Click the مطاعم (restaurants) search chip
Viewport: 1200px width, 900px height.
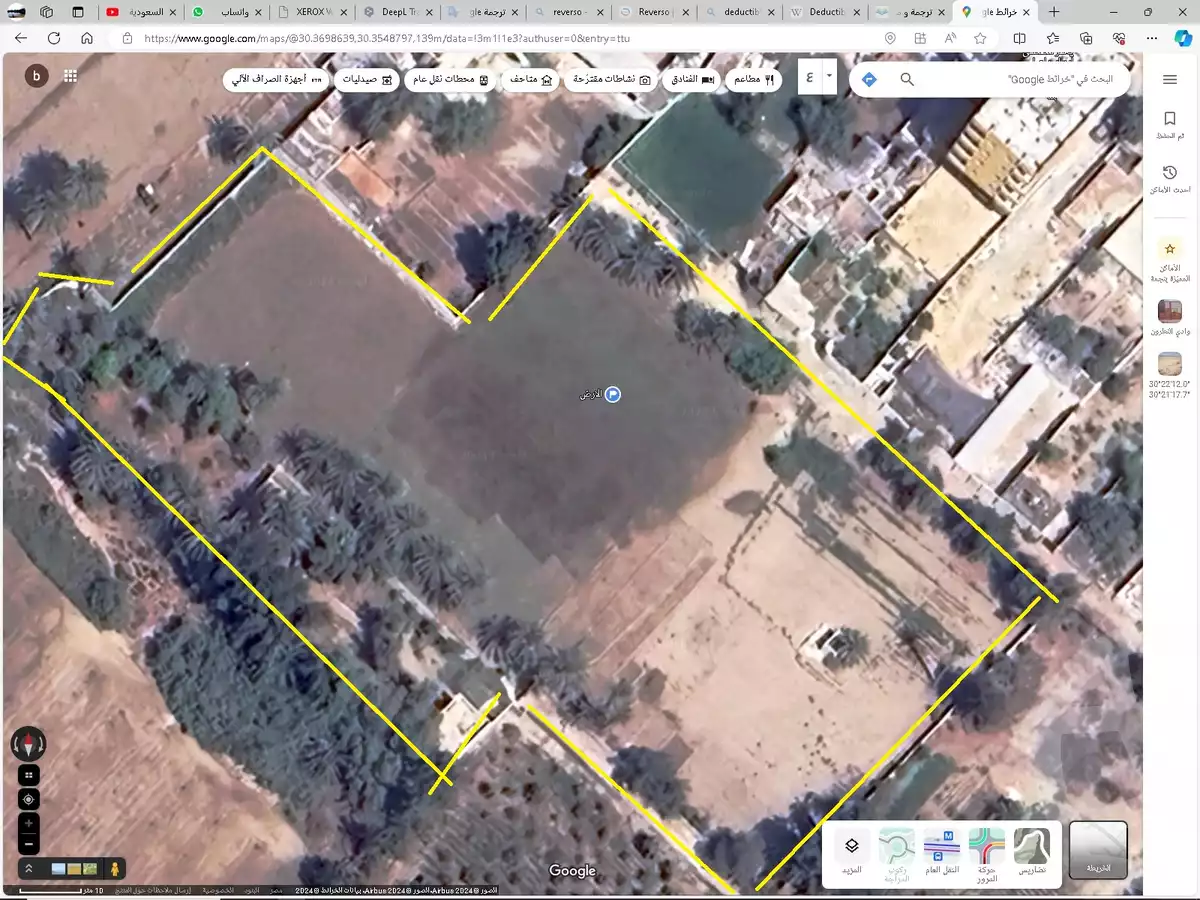755,79
